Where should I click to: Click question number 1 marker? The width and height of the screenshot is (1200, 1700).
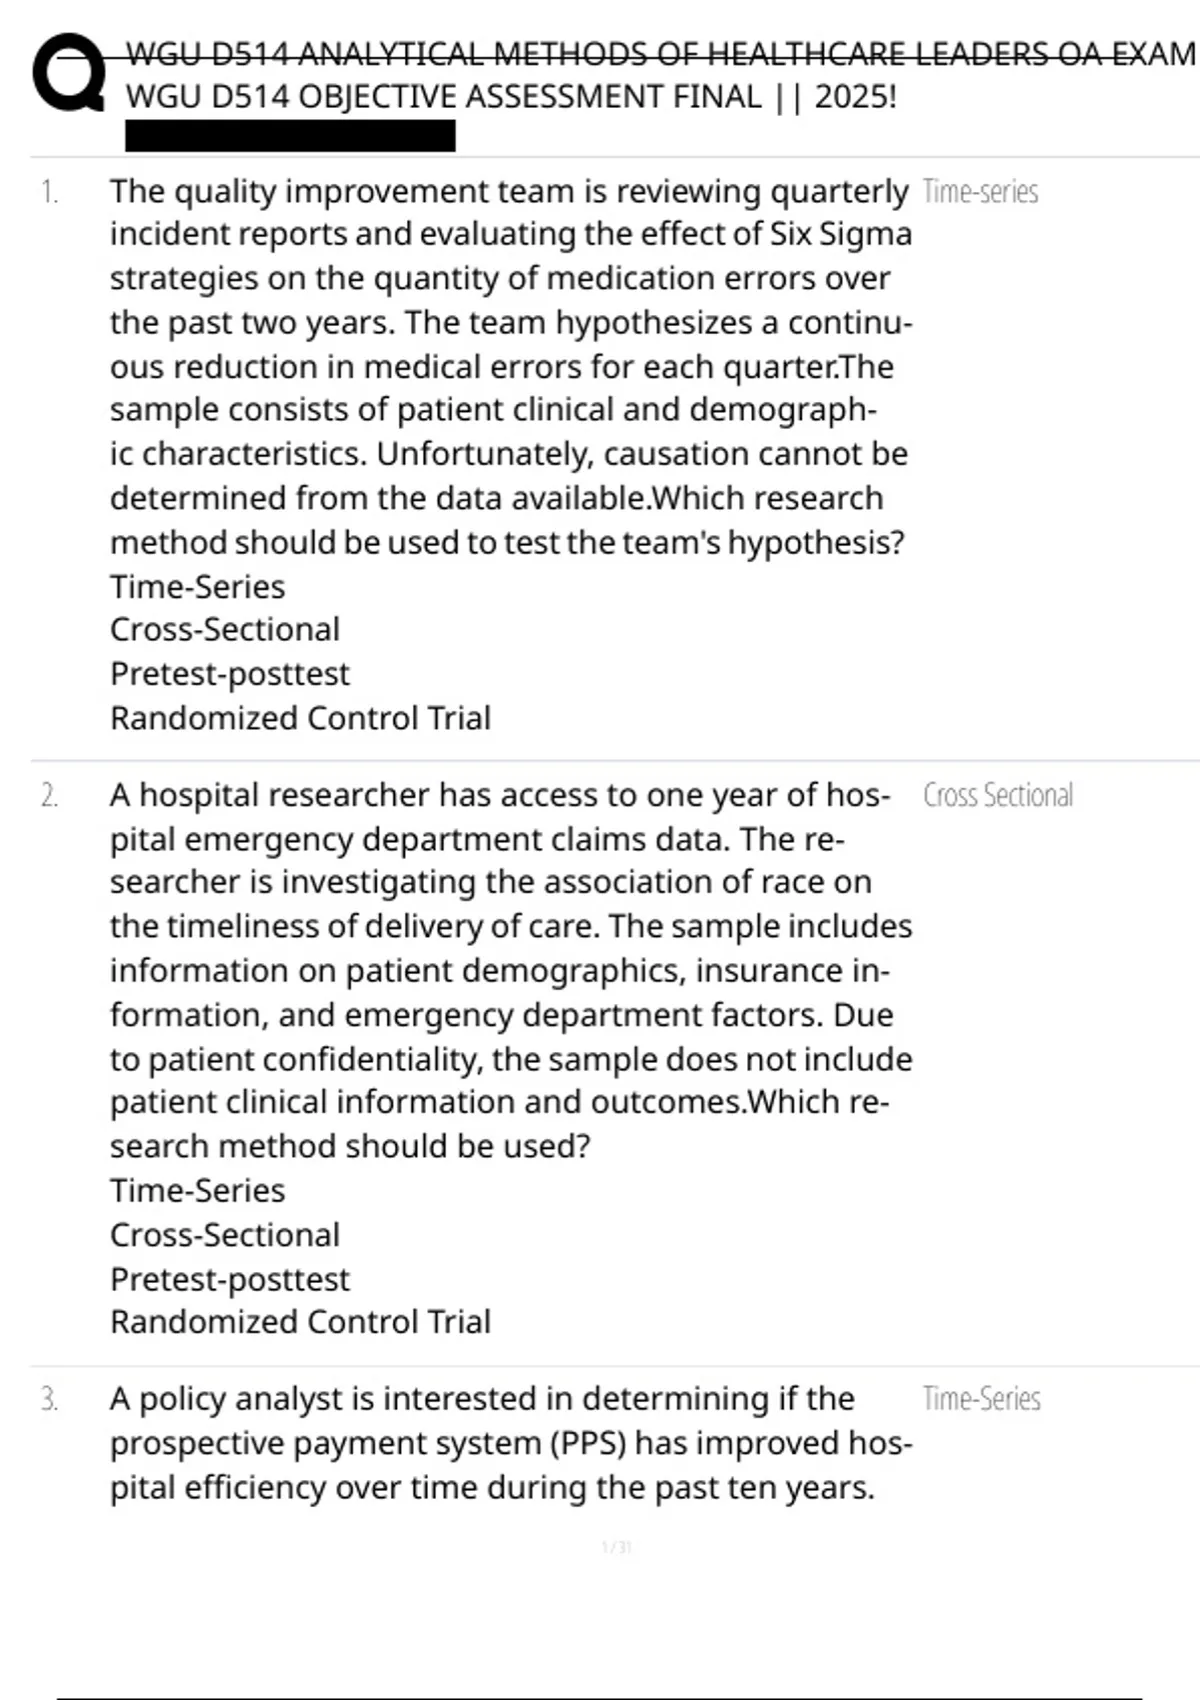(x=49, y=191)
